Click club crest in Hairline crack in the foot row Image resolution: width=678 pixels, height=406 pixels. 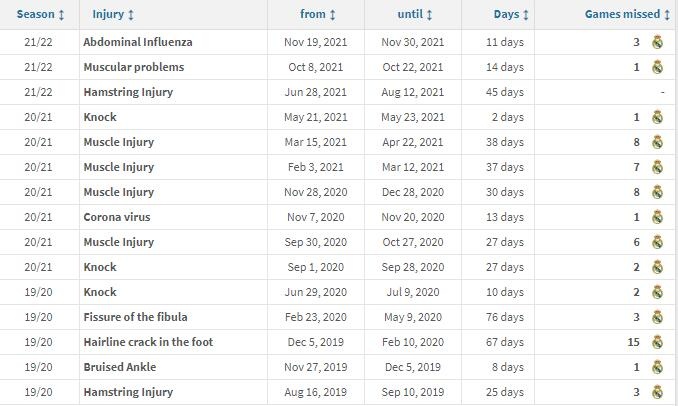[657, 342]
